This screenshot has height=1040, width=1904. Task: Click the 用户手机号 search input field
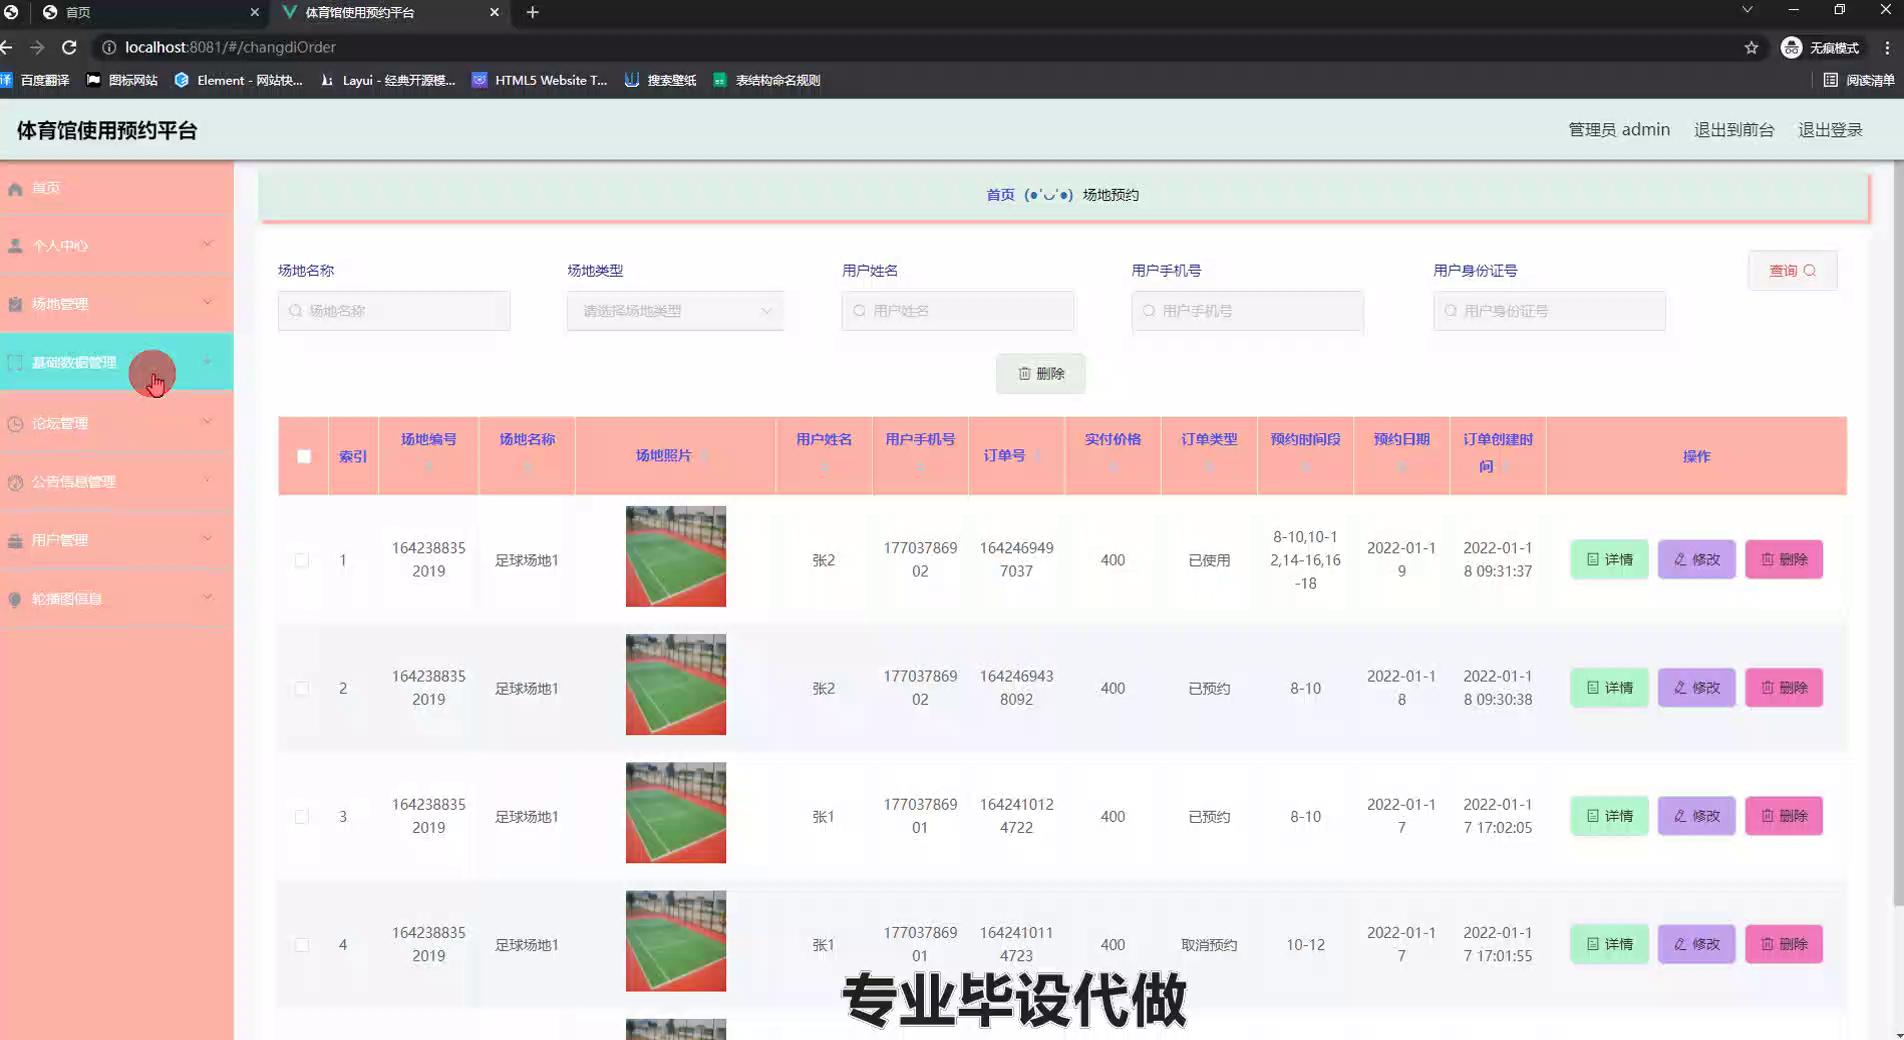(x=1248, y=311)
